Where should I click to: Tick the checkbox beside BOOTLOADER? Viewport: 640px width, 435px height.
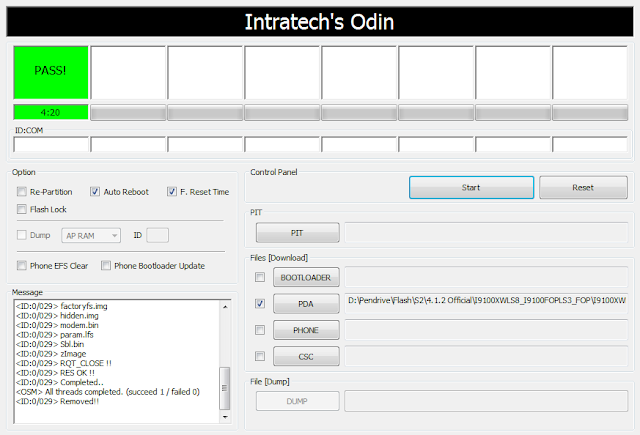[260, 277]
